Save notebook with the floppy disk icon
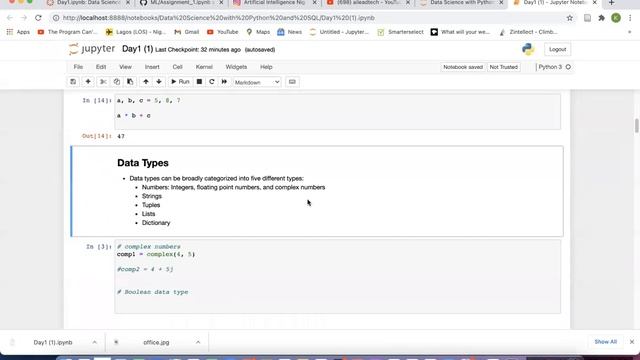 [x=73, y=82]
